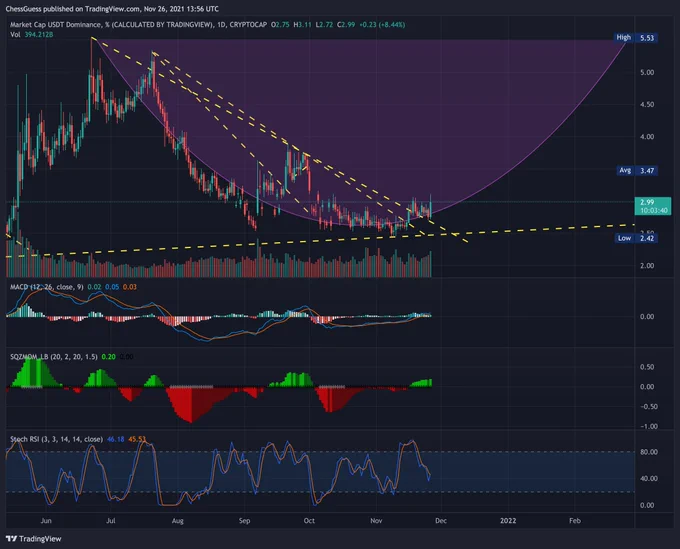Click the 2.00 price axis value
Screen dimensions: 680x549
point(647,265)
